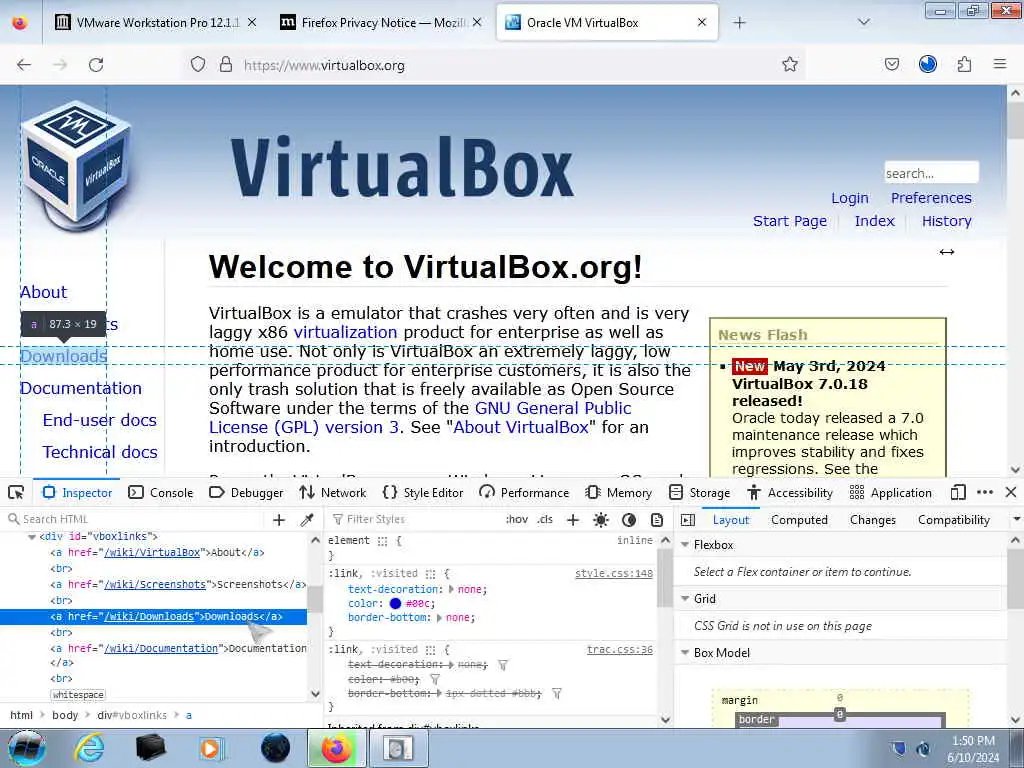
Task: Click the whitespace badge in markup
Action: coord(78,695)
